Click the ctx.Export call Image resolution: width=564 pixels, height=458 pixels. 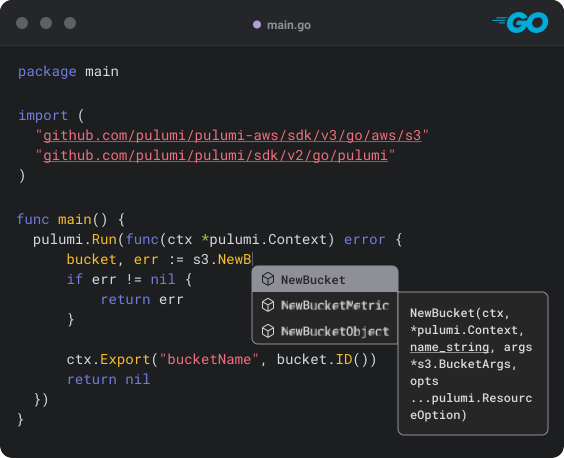[108, 359]
